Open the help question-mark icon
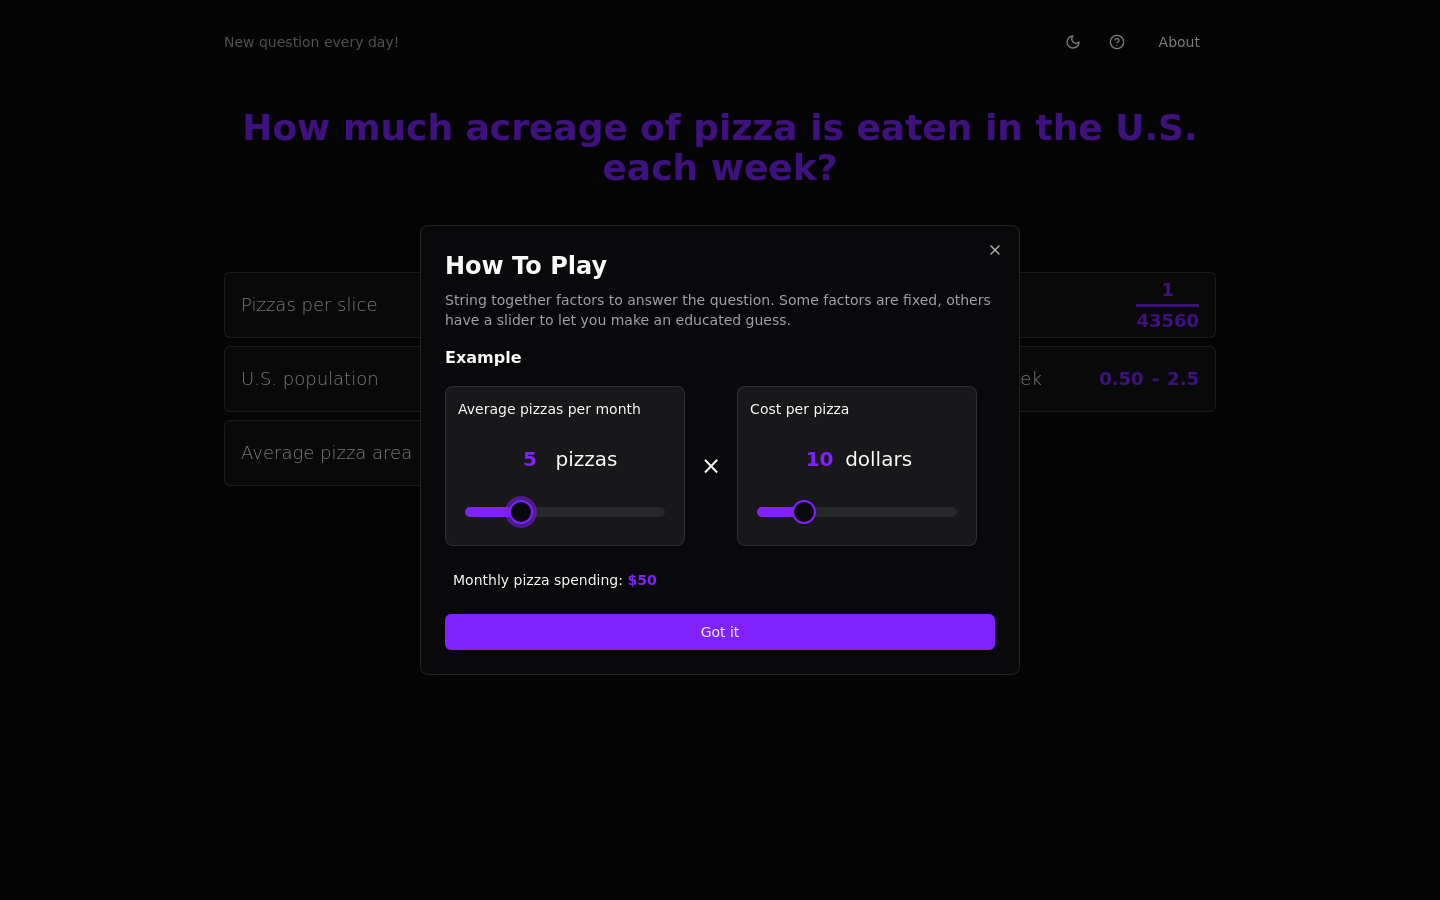Screen dimensions: 1440x900 coord(1117,42)
